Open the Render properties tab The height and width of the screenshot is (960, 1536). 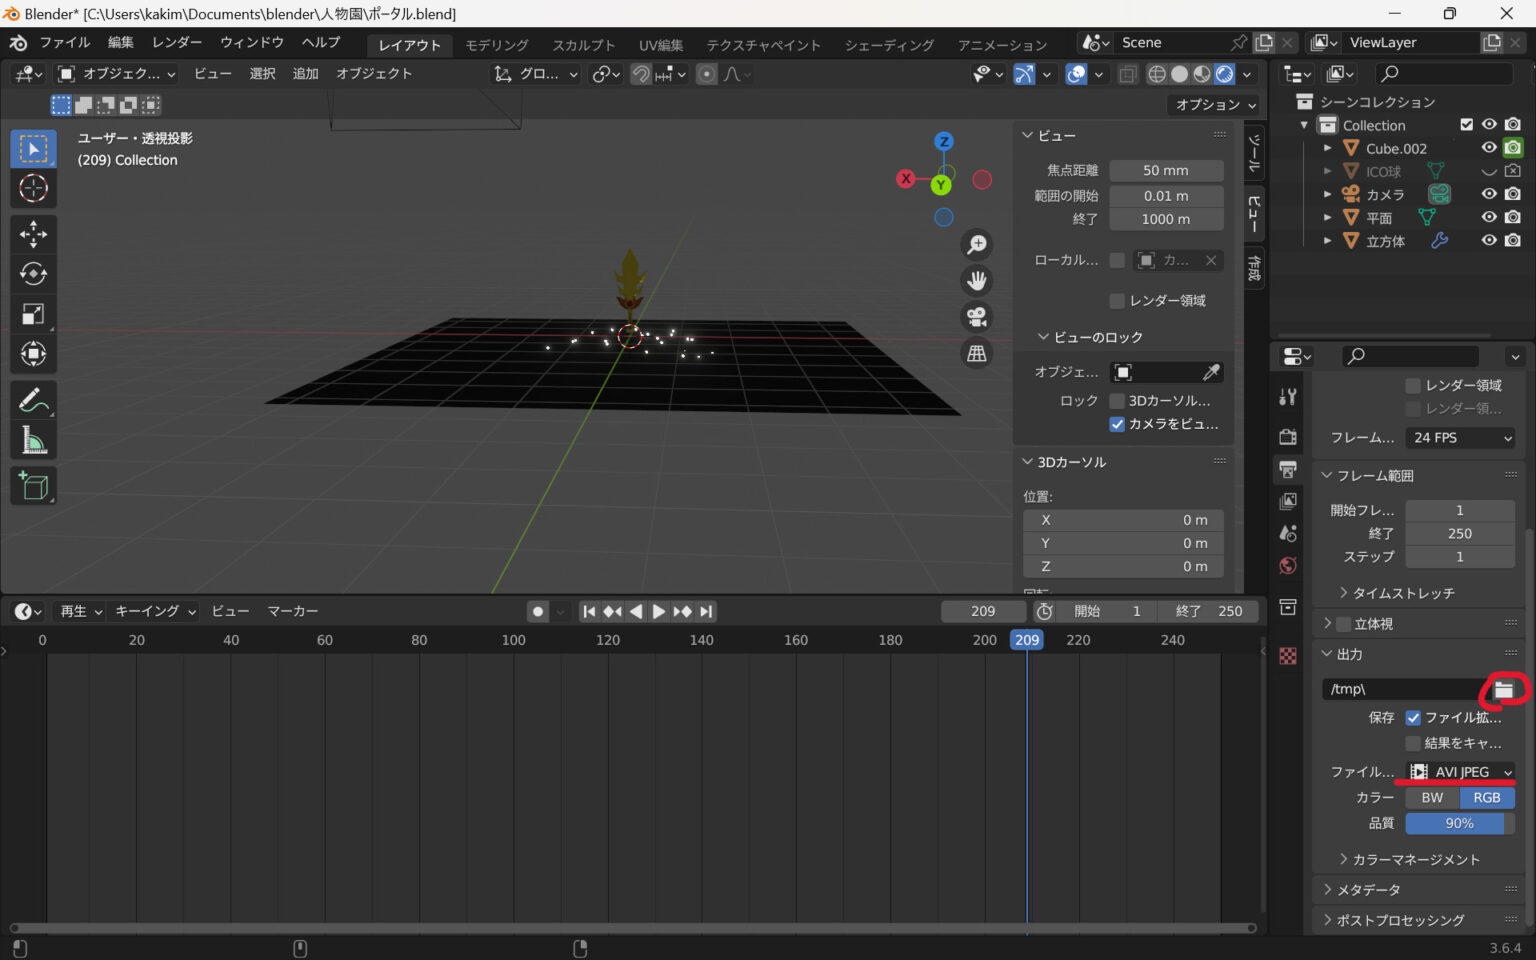pyautogui.click(x=1288, y=437)
